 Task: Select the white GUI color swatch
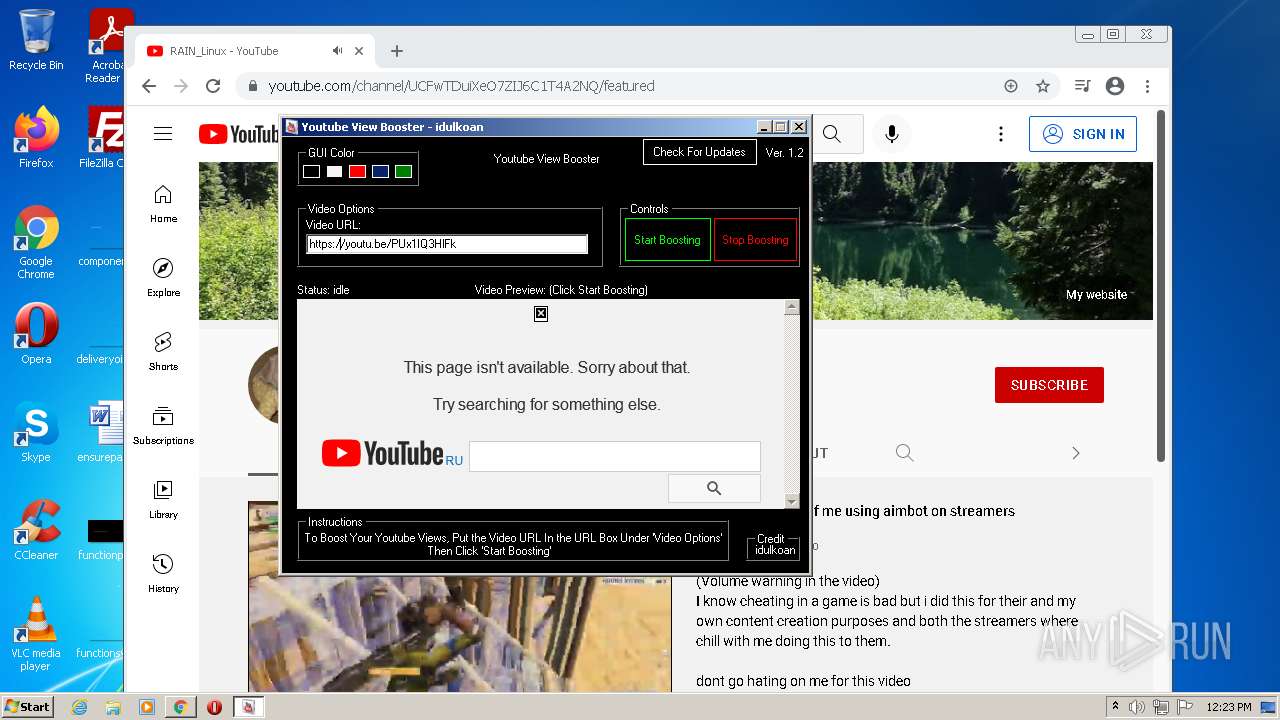click(x=334, y=172)
